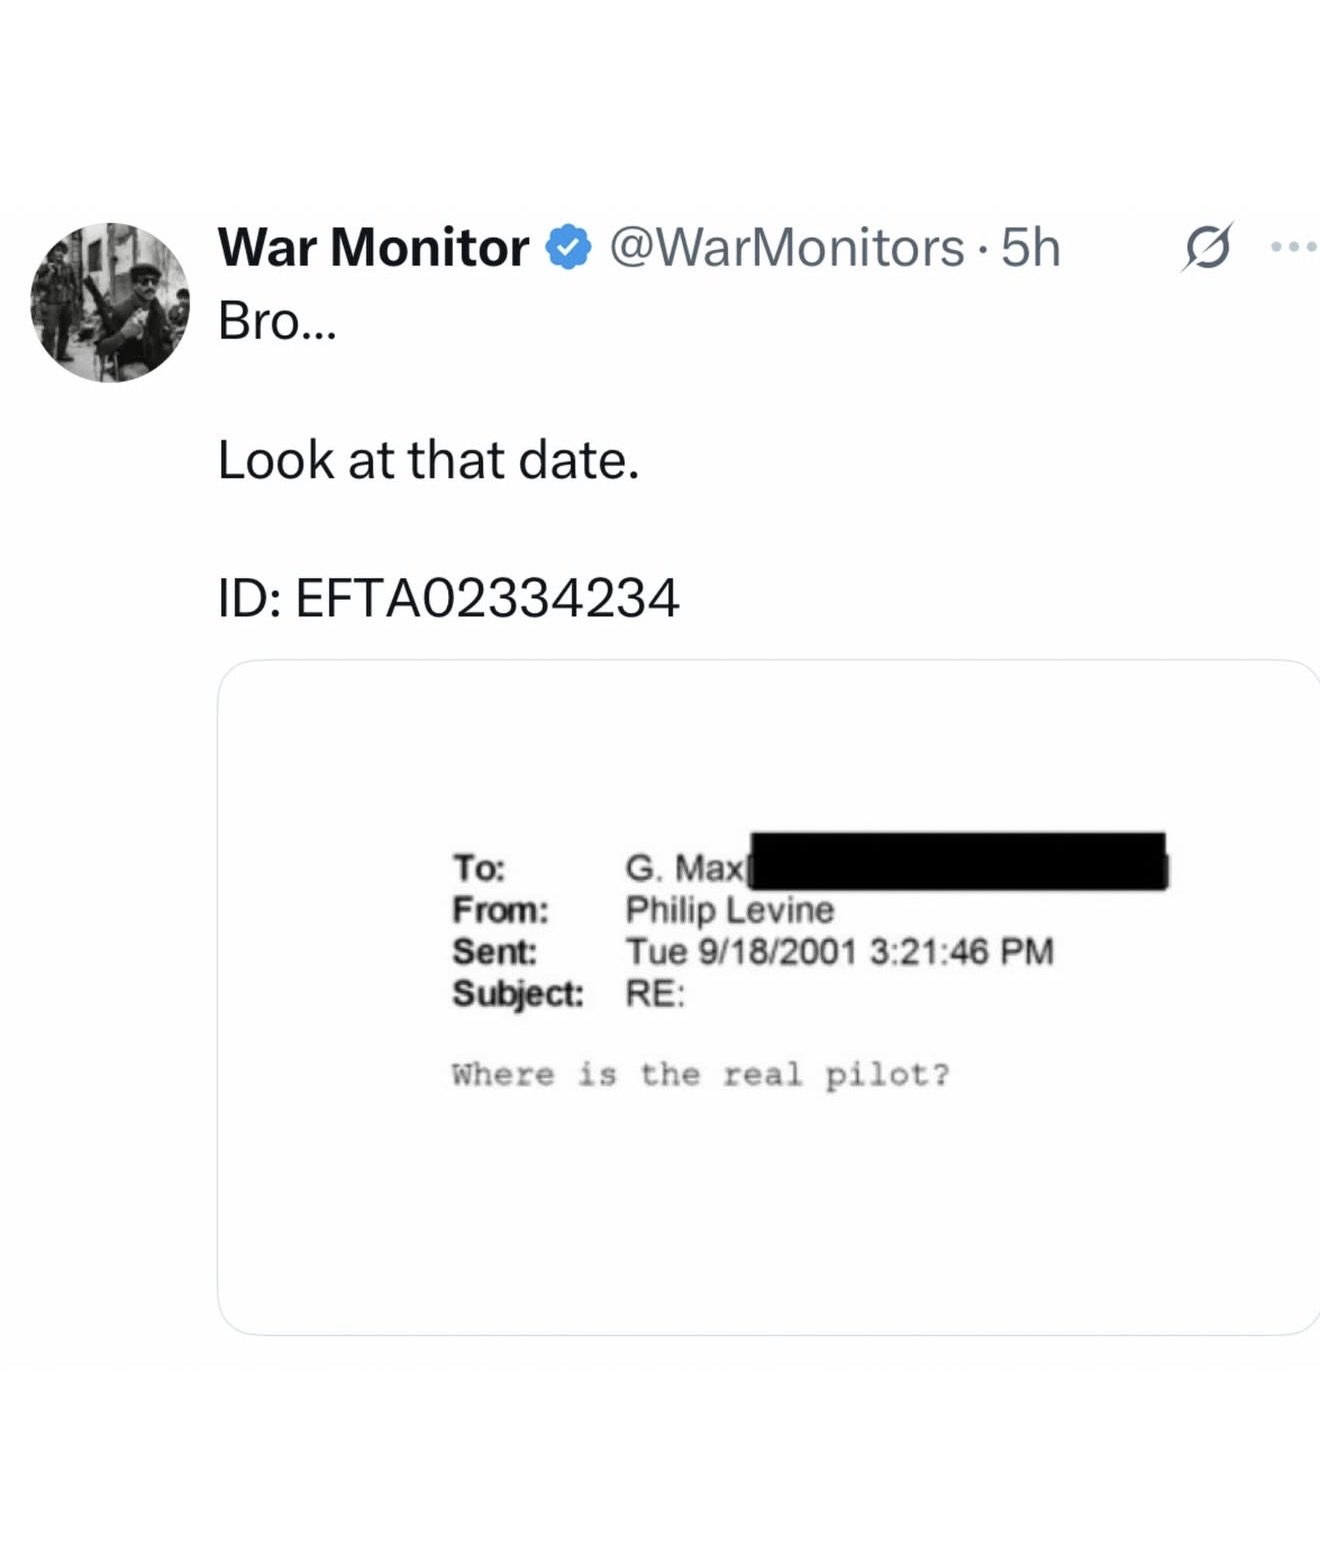Click the blue verified badge

(569, 247)
